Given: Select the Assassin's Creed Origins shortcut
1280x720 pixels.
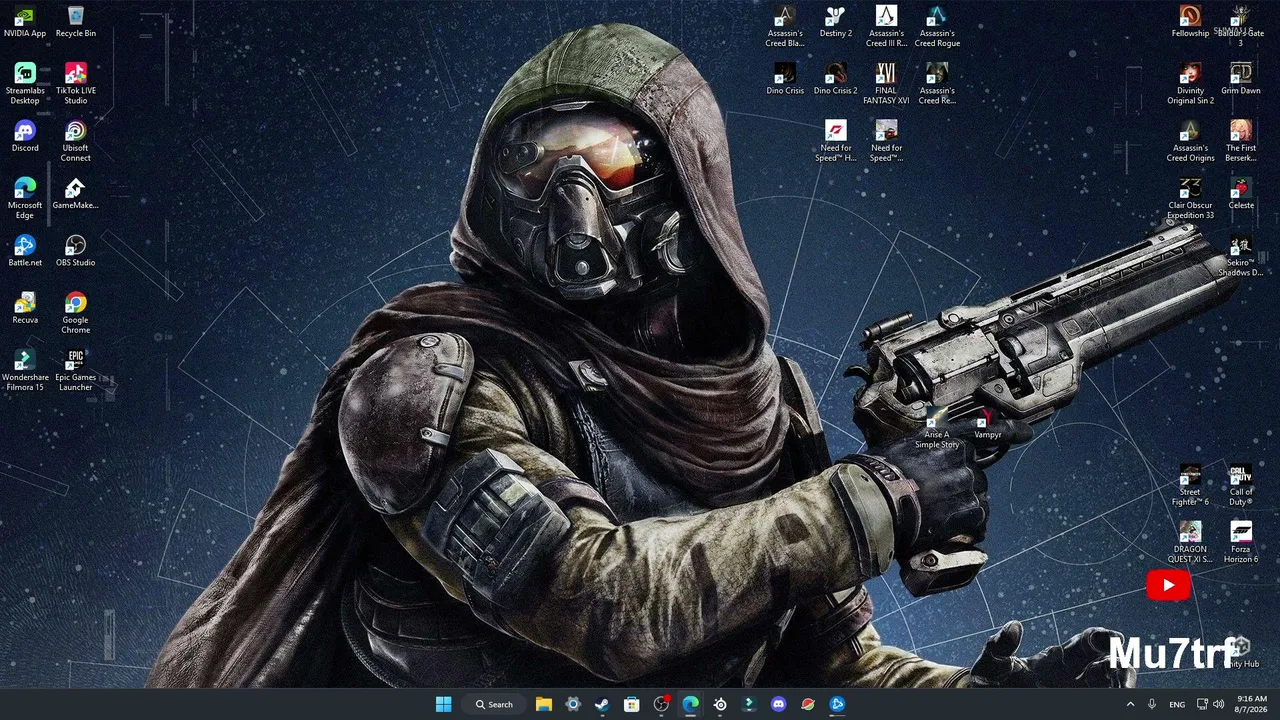Looking at the screenshot, I should click(1190, 141).
